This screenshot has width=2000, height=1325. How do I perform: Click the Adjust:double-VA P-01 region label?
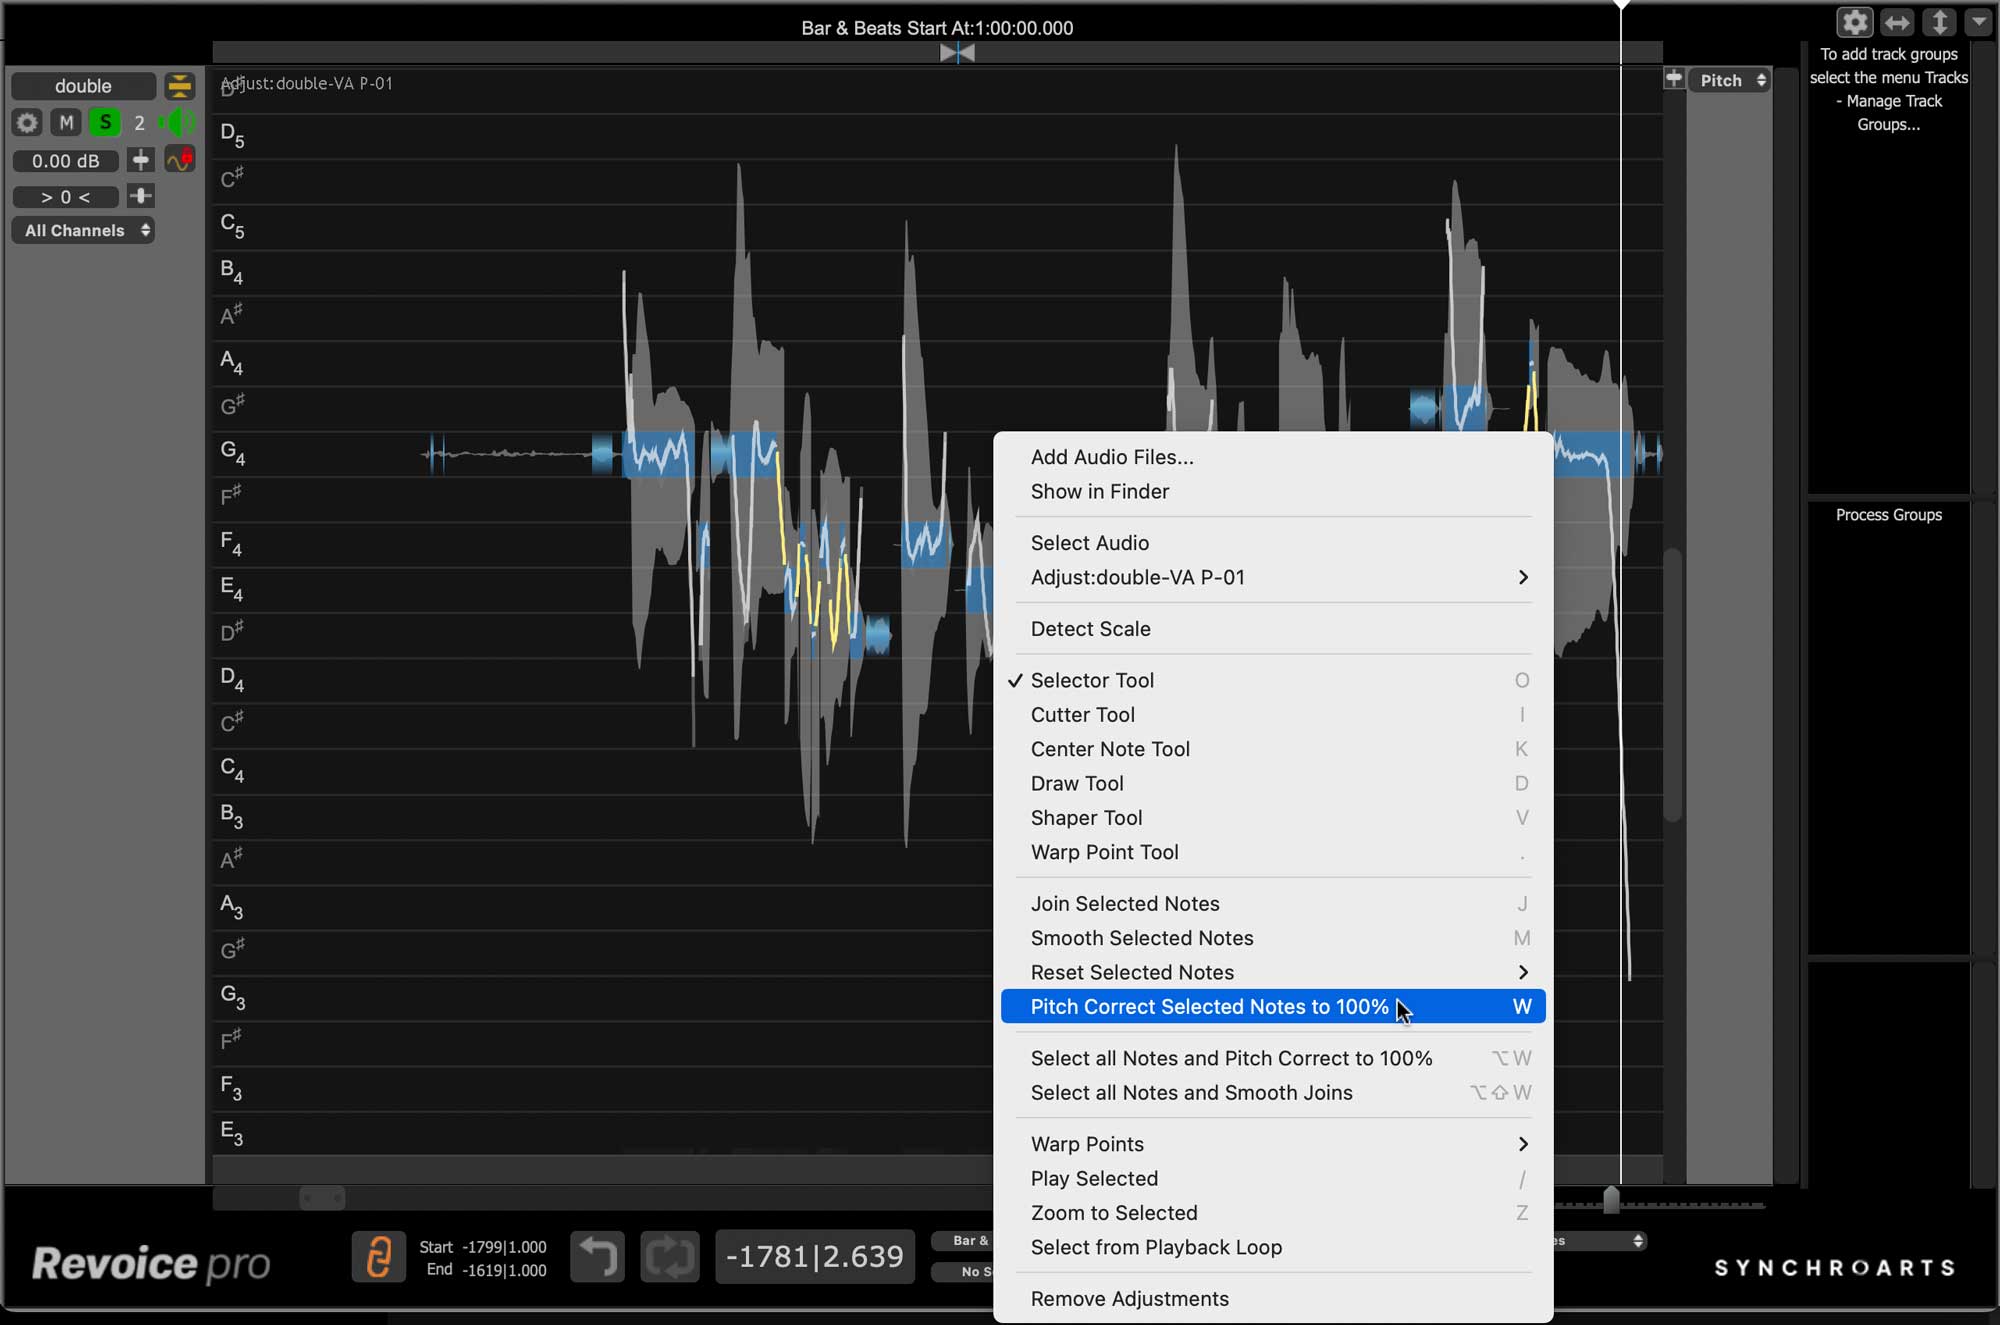pos(307,83)
